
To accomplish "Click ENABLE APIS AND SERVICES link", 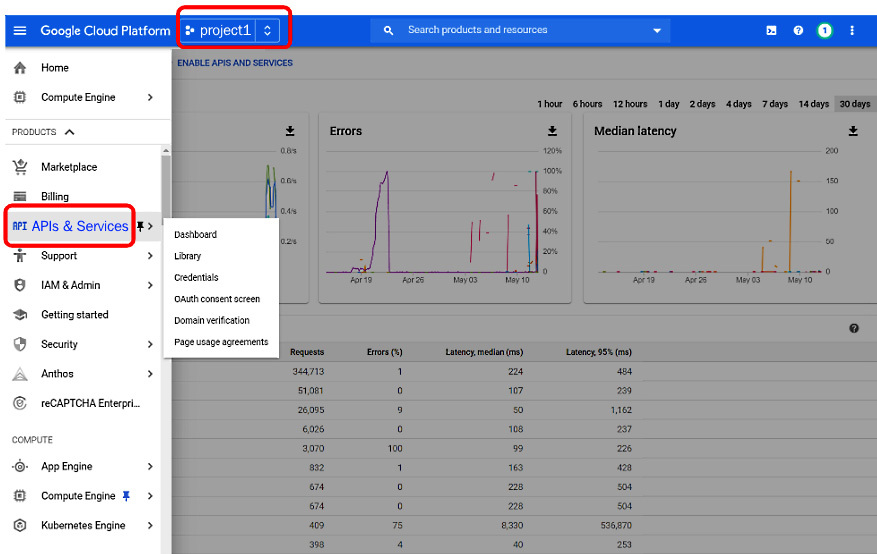I will coord(235,63).
